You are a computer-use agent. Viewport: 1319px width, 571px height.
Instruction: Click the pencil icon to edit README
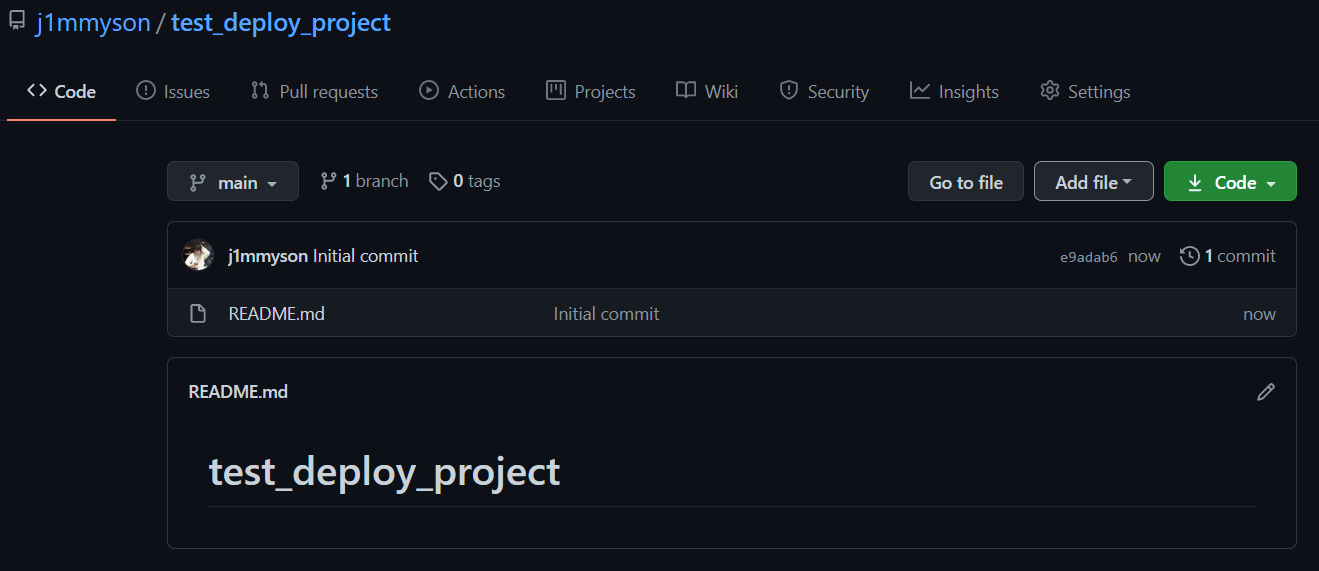tap(1266, 392)
